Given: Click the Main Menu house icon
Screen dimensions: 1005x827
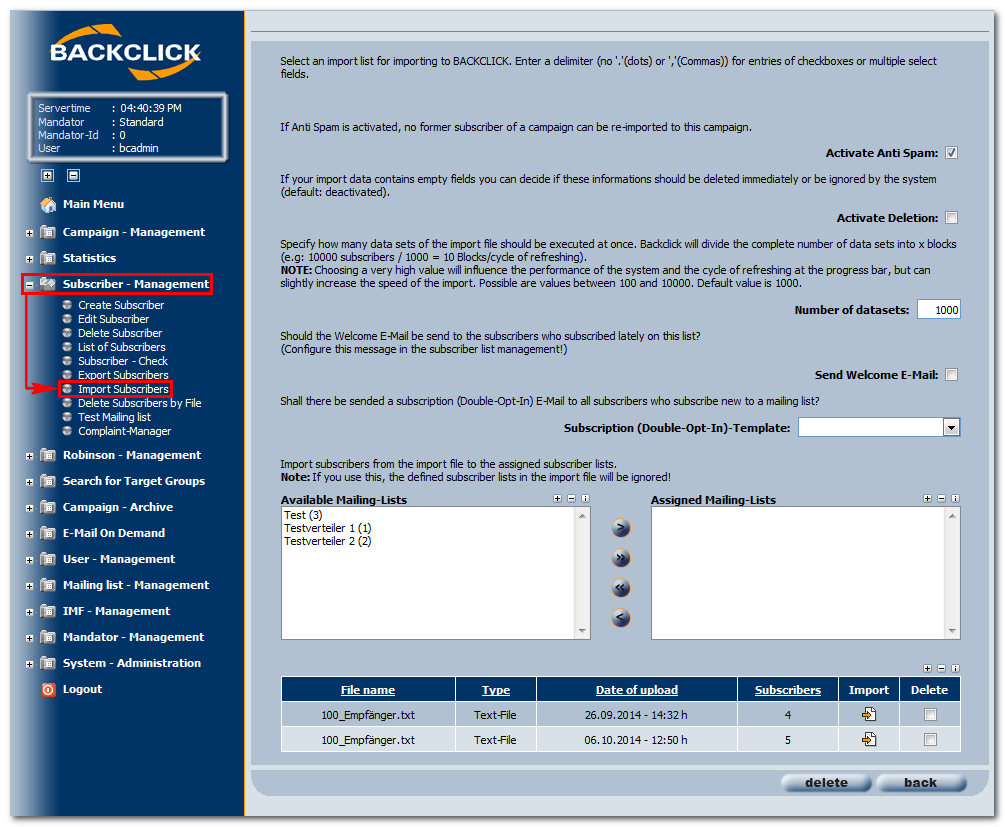Looking at the screenshot, I should point(48,205).
